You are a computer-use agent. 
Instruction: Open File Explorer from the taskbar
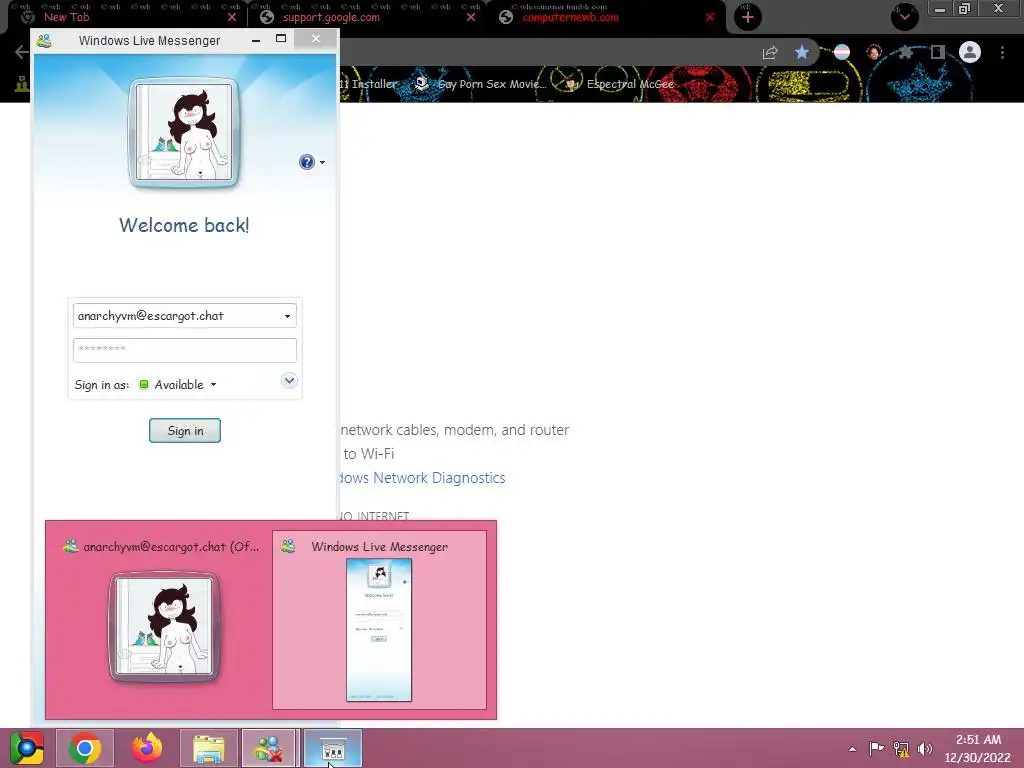point(209,748)
